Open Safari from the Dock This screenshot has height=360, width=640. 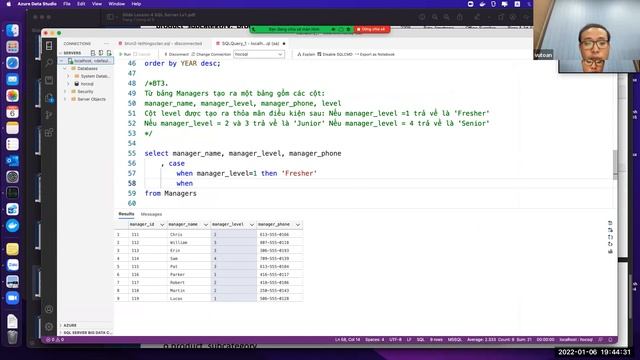click(x=12, y=63)
